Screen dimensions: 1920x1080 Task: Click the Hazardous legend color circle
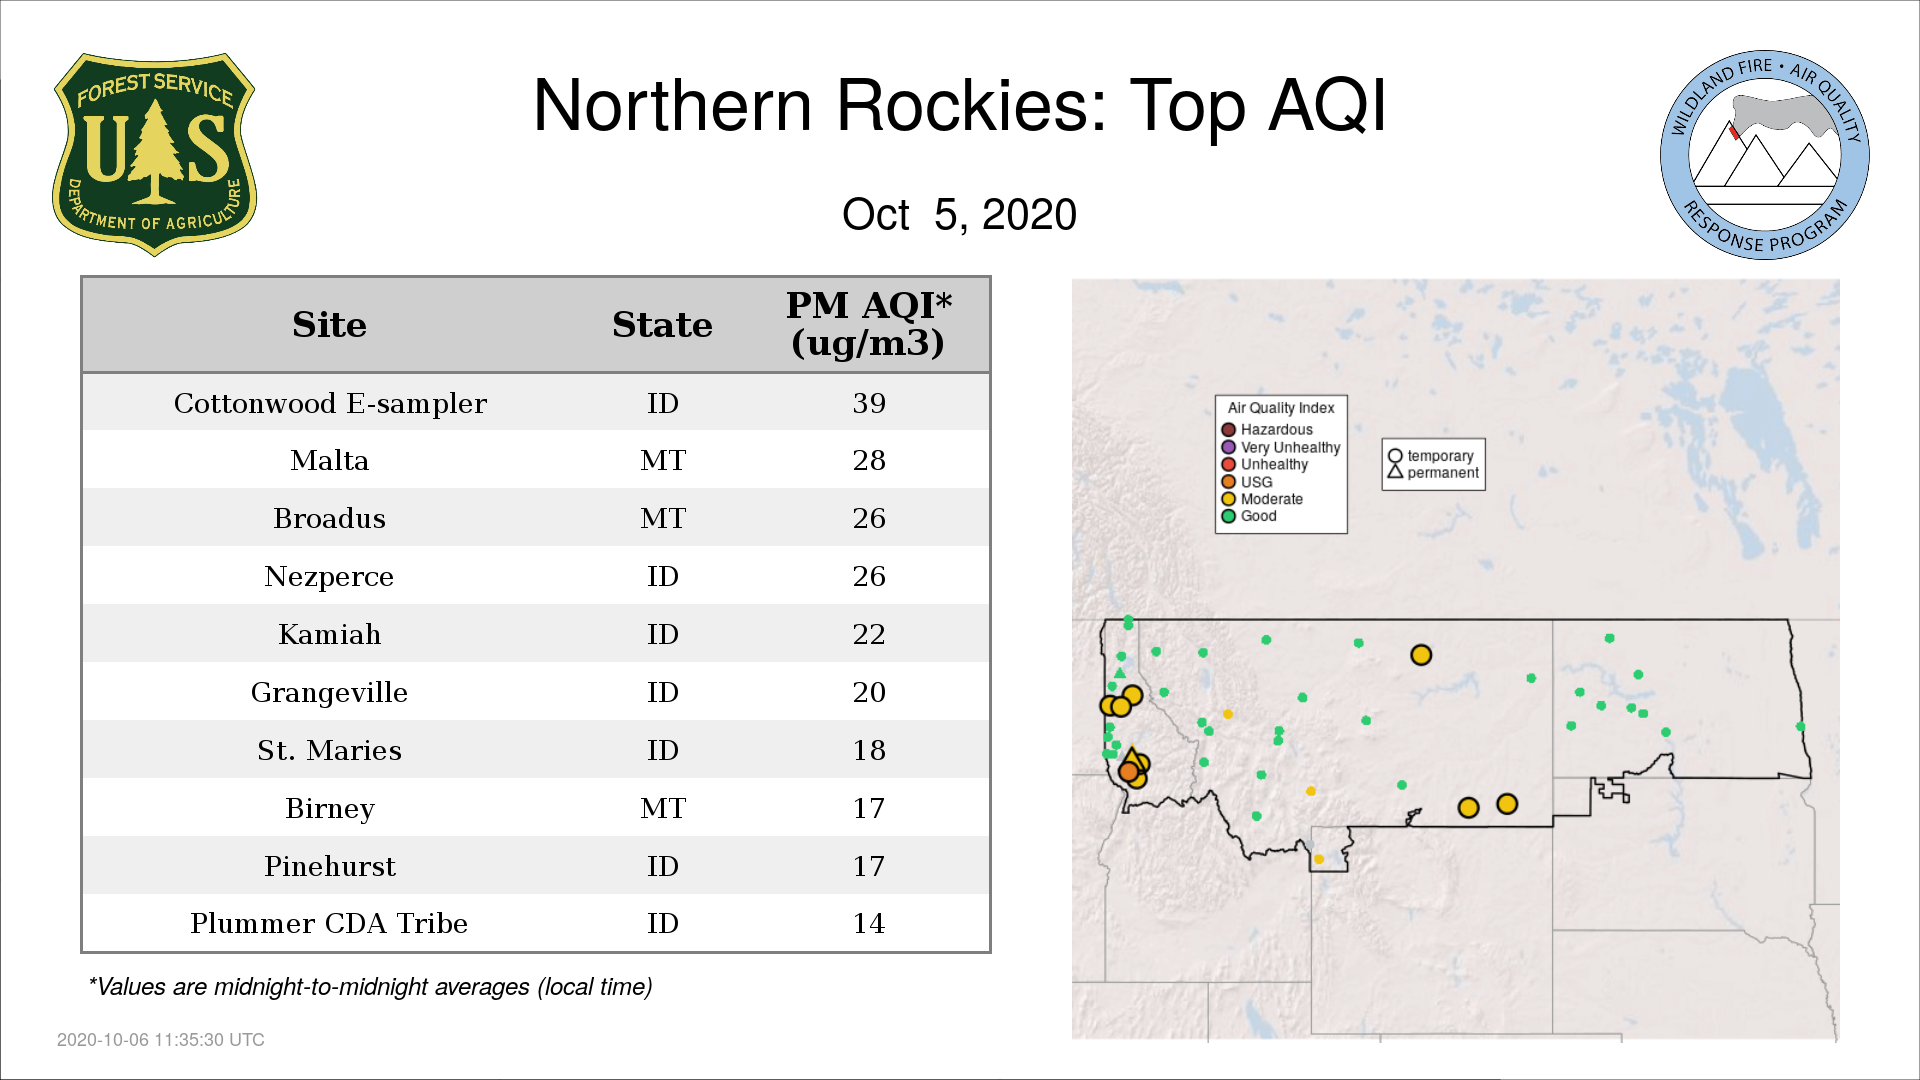pyautogui.click(x=1229, y=430)
